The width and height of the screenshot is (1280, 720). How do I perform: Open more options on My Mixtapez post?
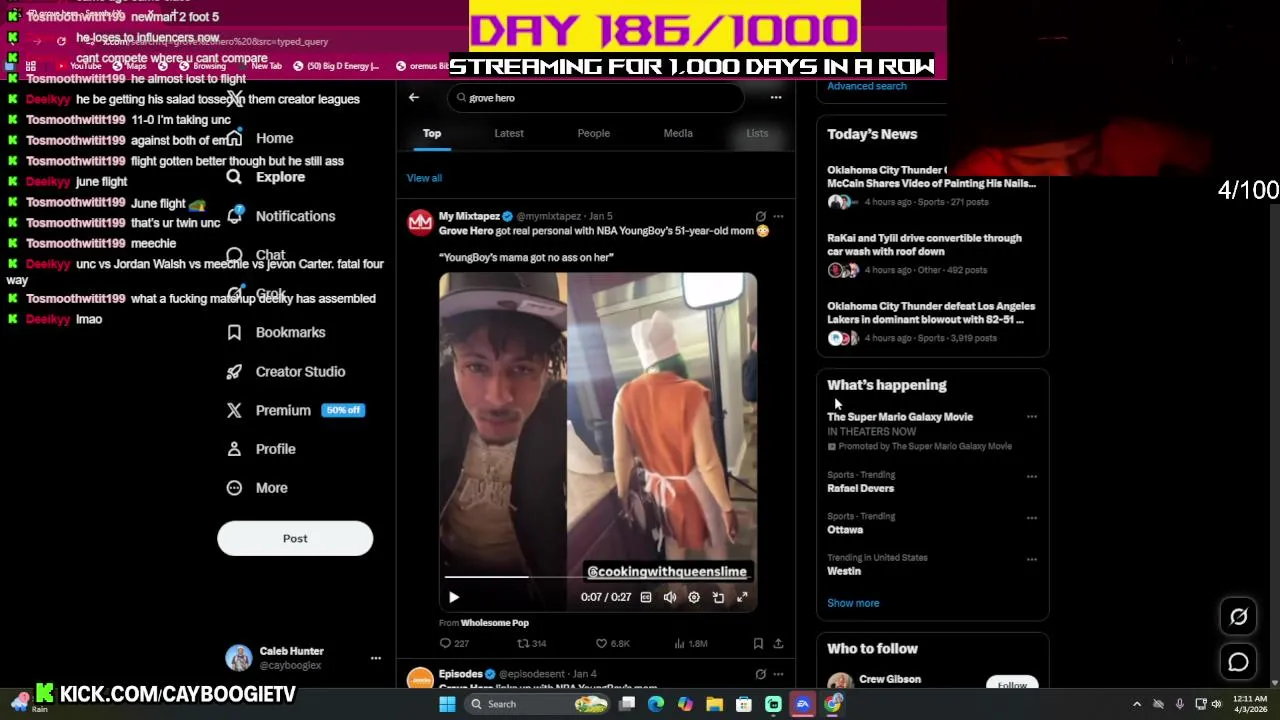click(778, 216)
